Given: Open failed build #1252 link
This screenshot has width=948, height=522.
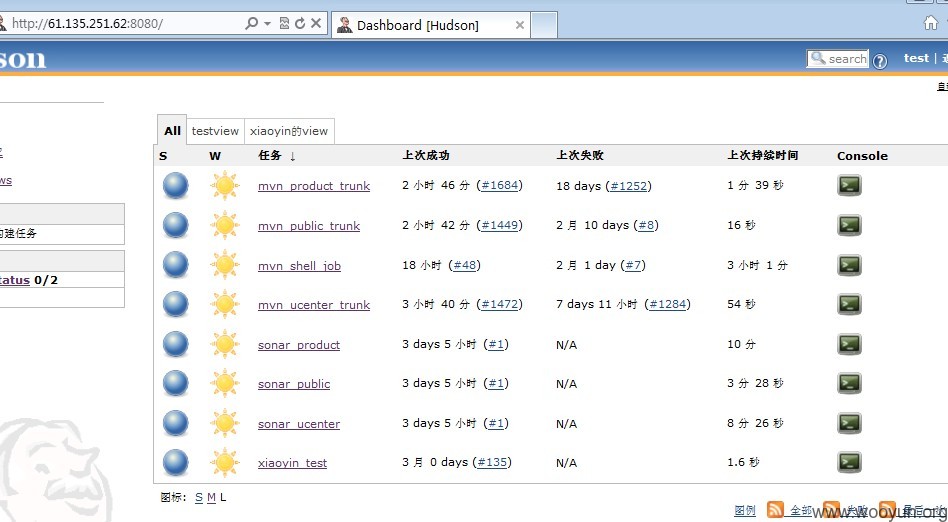Looking at the screenshot, I should pos(629,186).
